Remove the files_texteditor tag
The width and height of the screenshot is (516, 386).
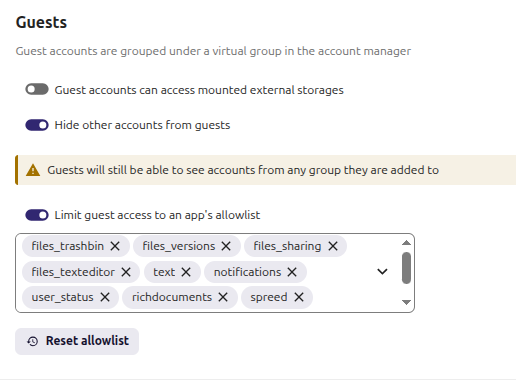pos(126,272)
